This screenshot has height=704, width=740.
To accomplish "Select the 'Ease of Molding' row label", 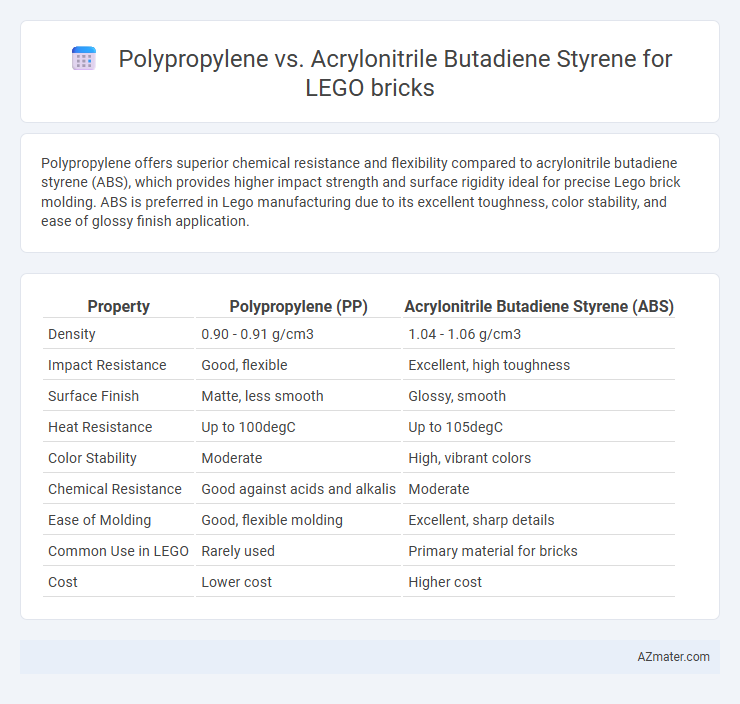I will (x=100, y=520).
